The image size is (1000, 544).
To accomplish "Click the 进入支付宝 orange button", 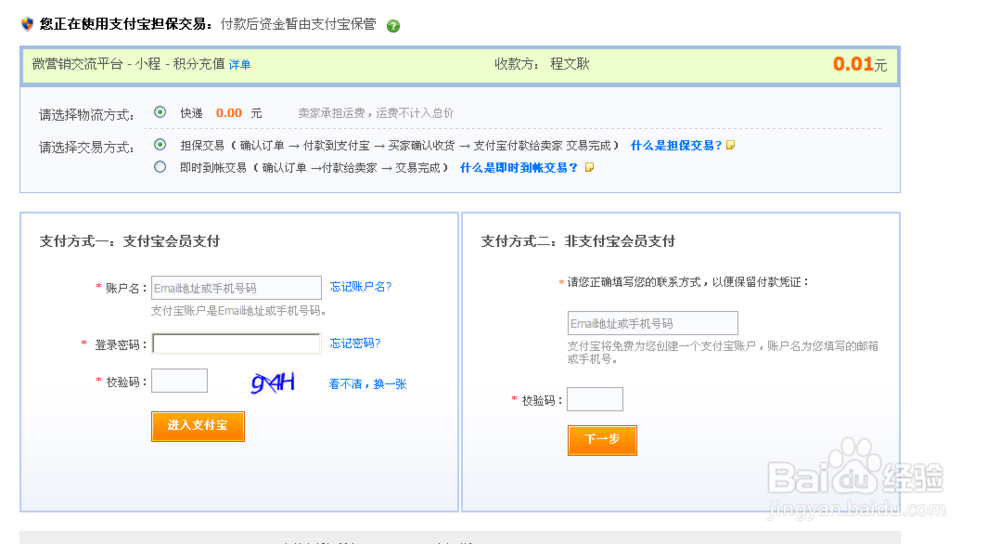I will (x=198, y=426).
